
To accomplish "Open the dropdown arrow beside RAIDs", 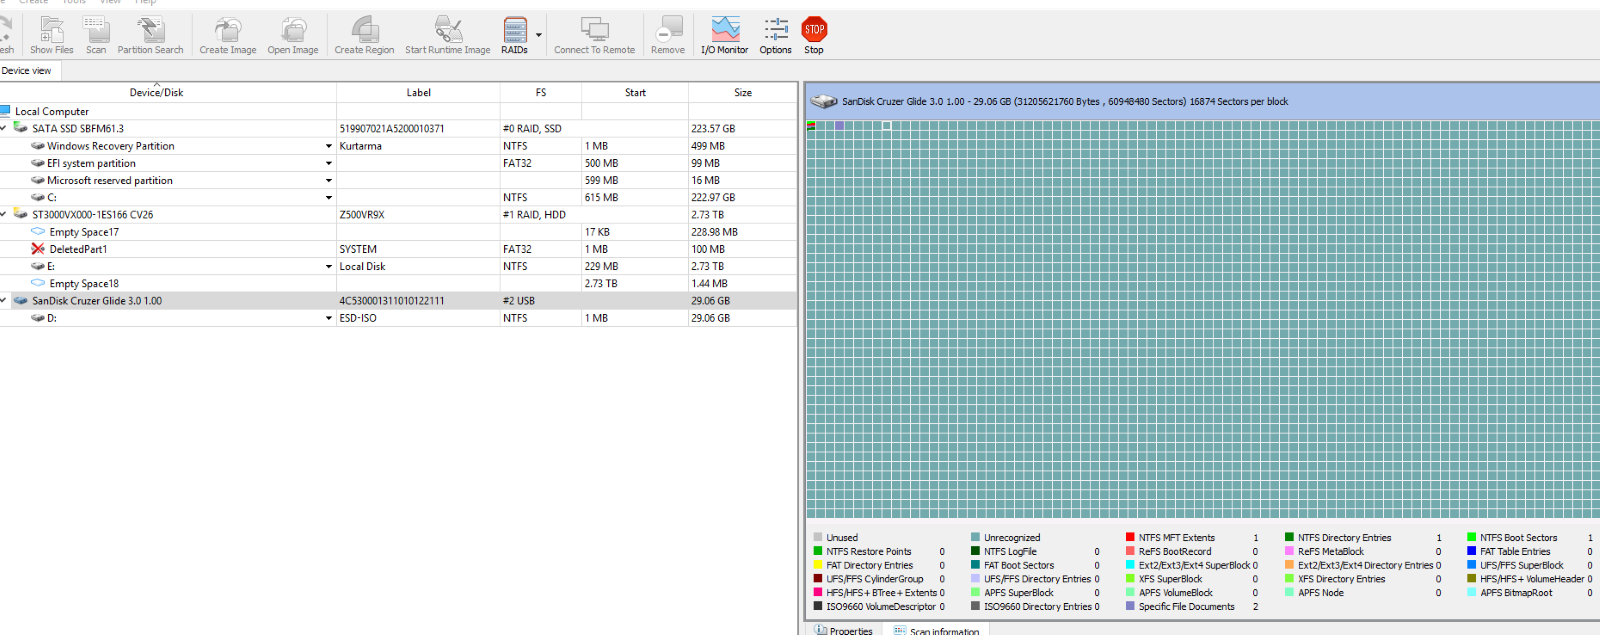I will pyautogui.click(x=539, y=35).
